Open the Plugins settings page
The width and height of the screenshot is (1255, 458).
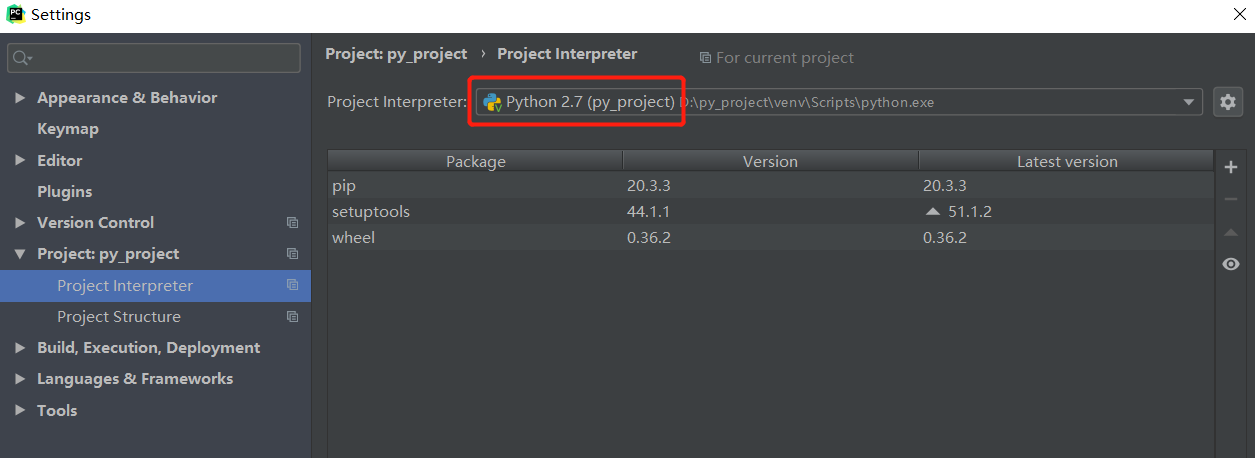64,192
